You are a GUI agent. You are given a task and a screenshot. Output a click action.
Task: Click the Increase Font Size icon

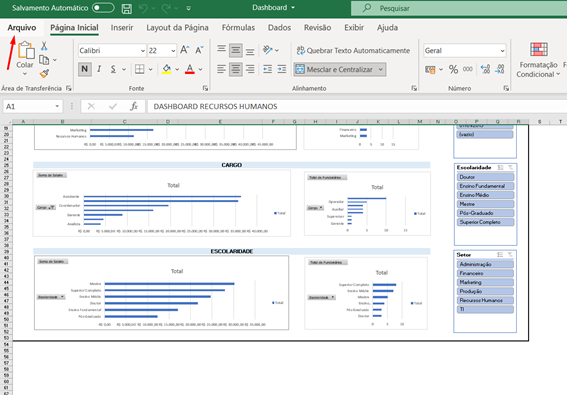click(x=184, y=50)
